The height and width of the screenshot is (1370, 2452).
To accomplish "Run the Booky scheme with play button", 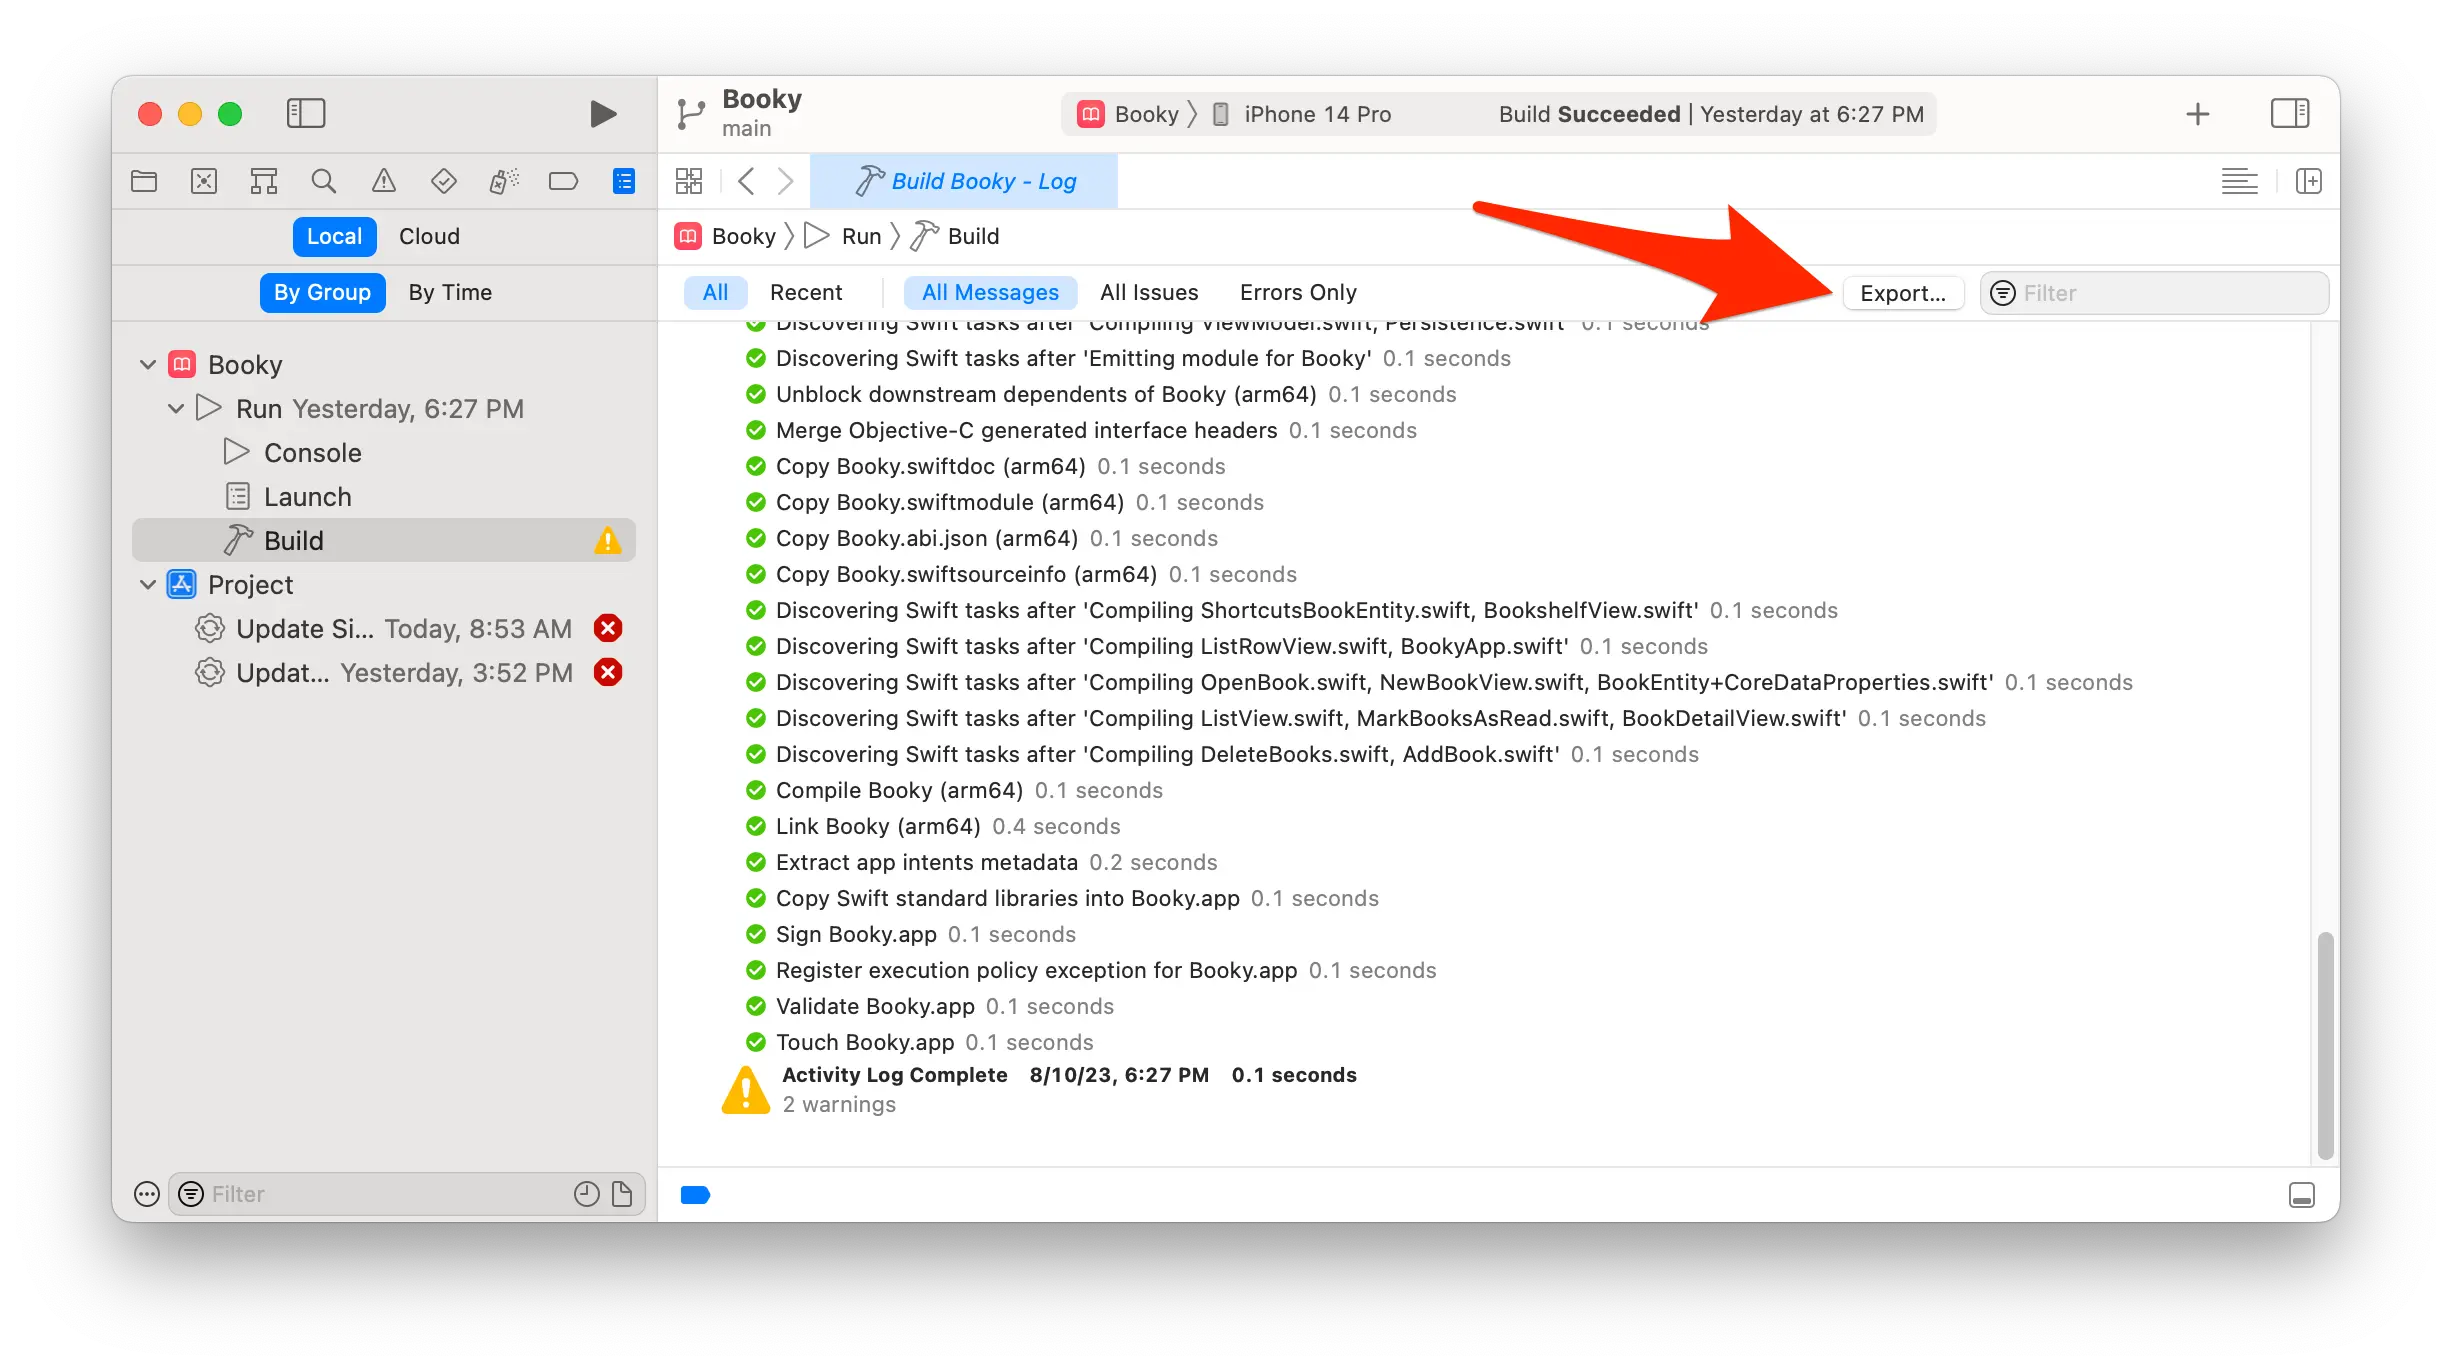I will click(x=602, y=114).
